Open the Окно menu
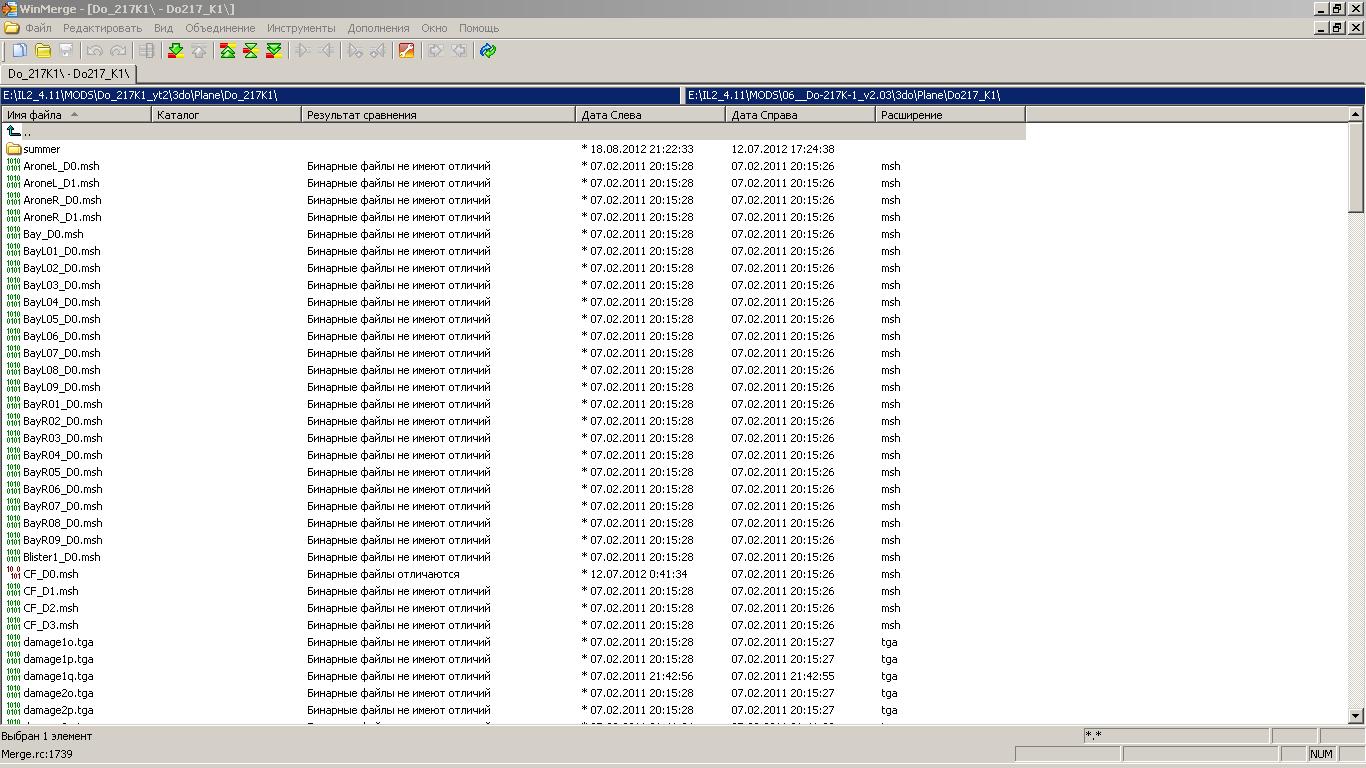The height and width of the screenshot is (768, 1366). point(434,28)
